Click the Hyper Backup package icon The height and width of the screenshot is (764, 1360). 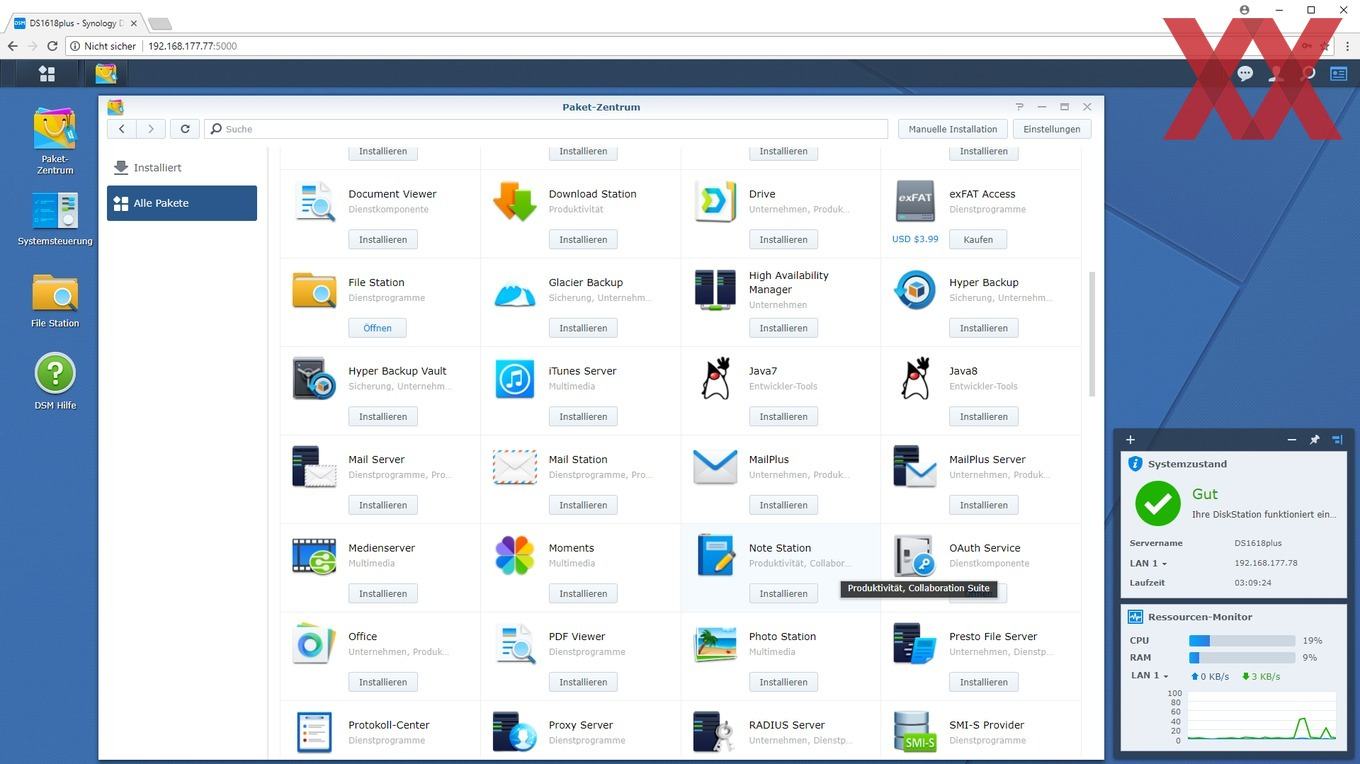pos(915,290)
